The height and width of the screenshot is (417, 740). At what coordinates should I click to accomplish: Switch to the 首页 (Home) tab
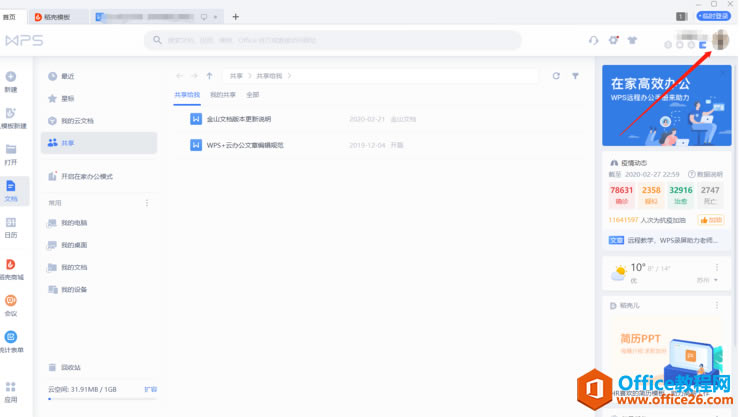[x=9, y=17]
